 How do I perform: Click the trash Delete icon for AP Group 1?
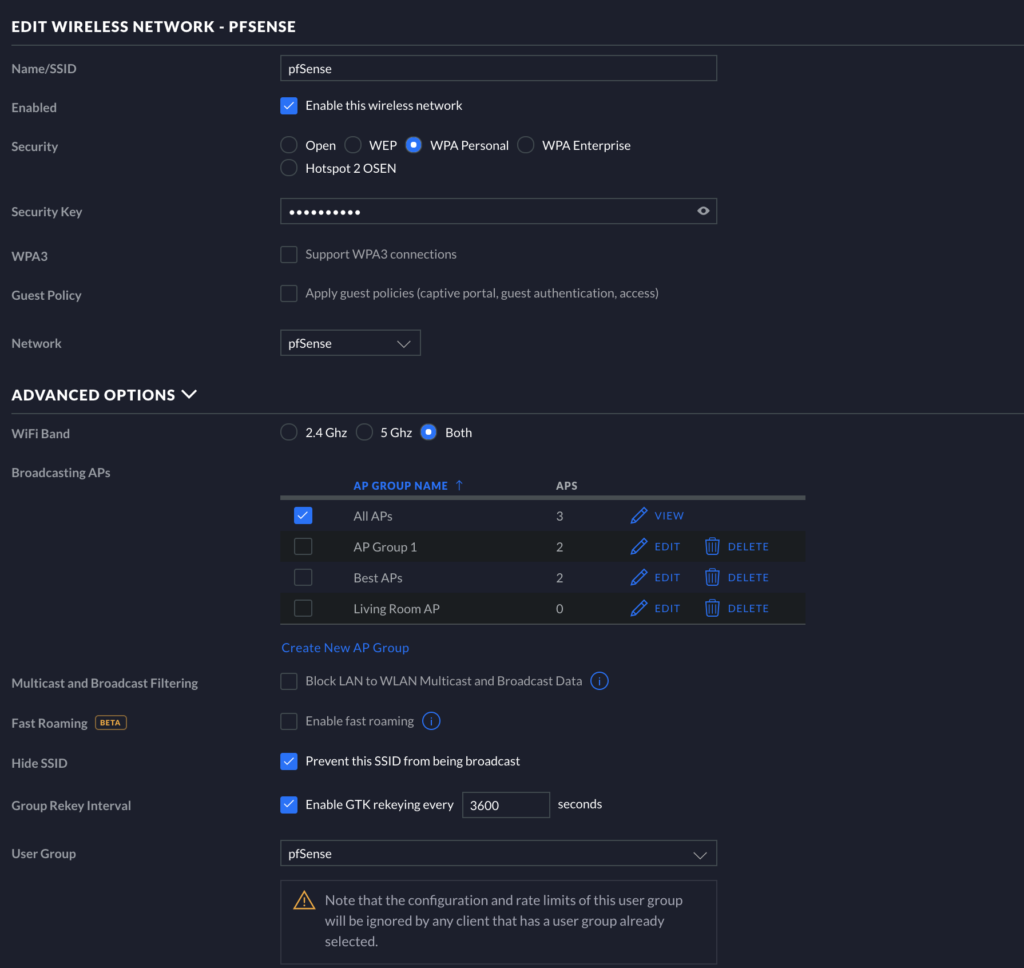point(712,547)
